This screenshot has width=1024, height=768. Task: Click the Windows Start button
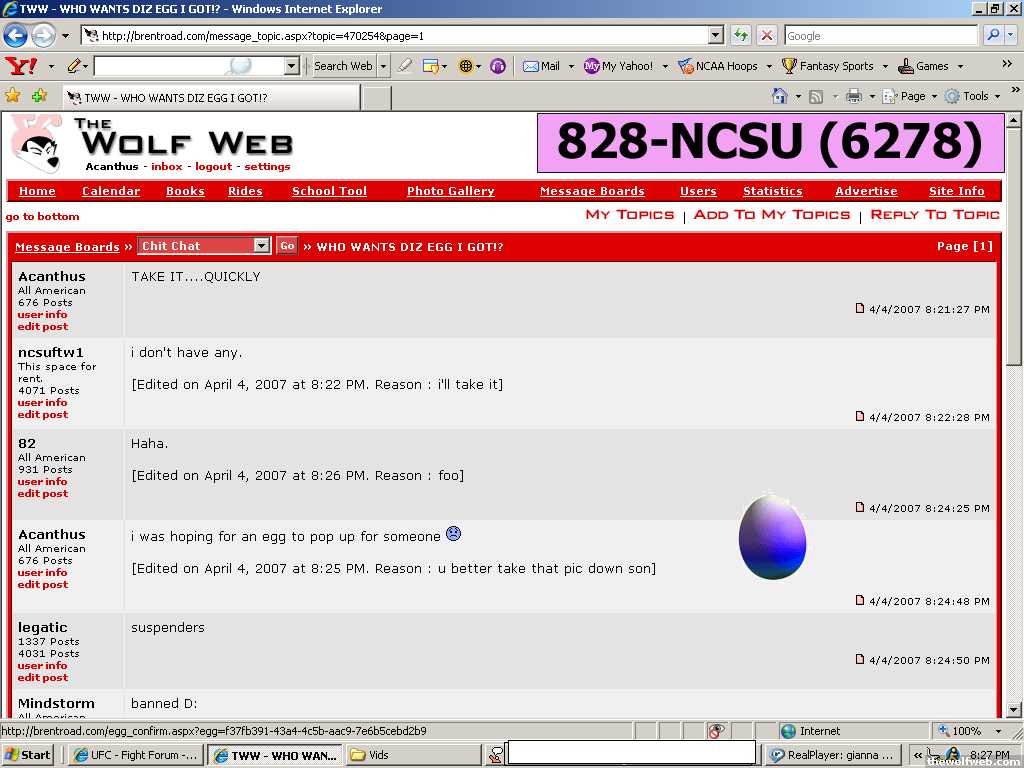[28, 755]
